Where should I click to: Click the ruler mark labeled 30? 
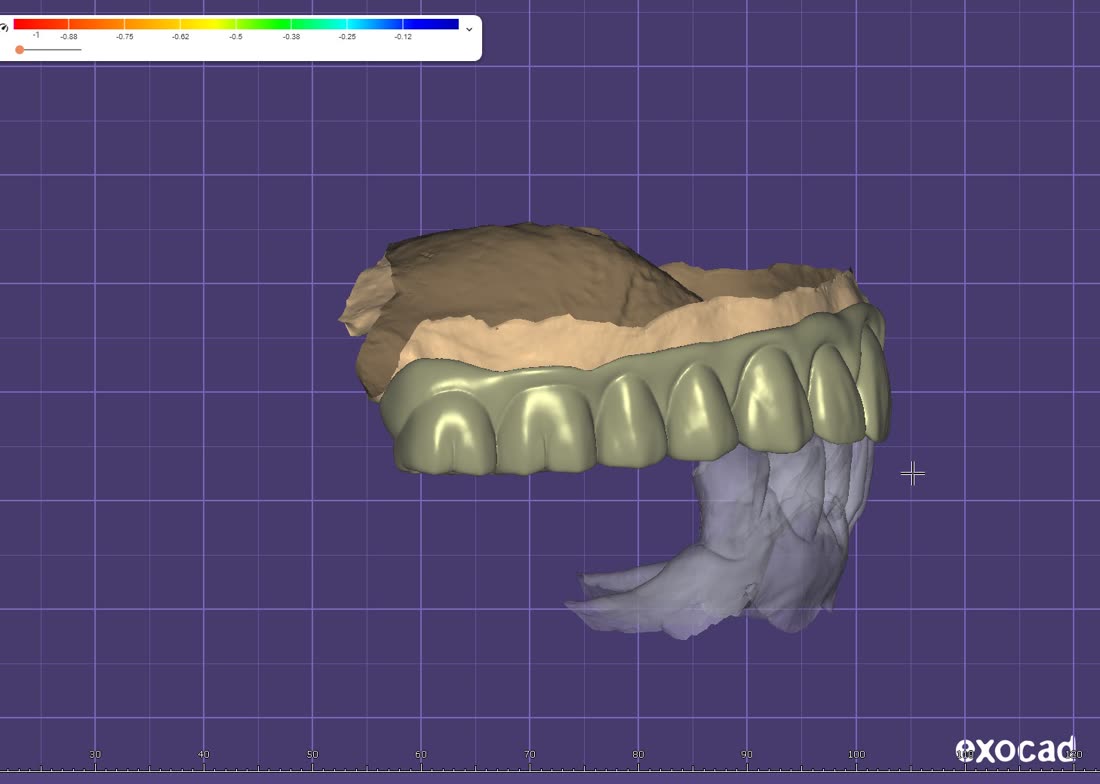[95, 755]
